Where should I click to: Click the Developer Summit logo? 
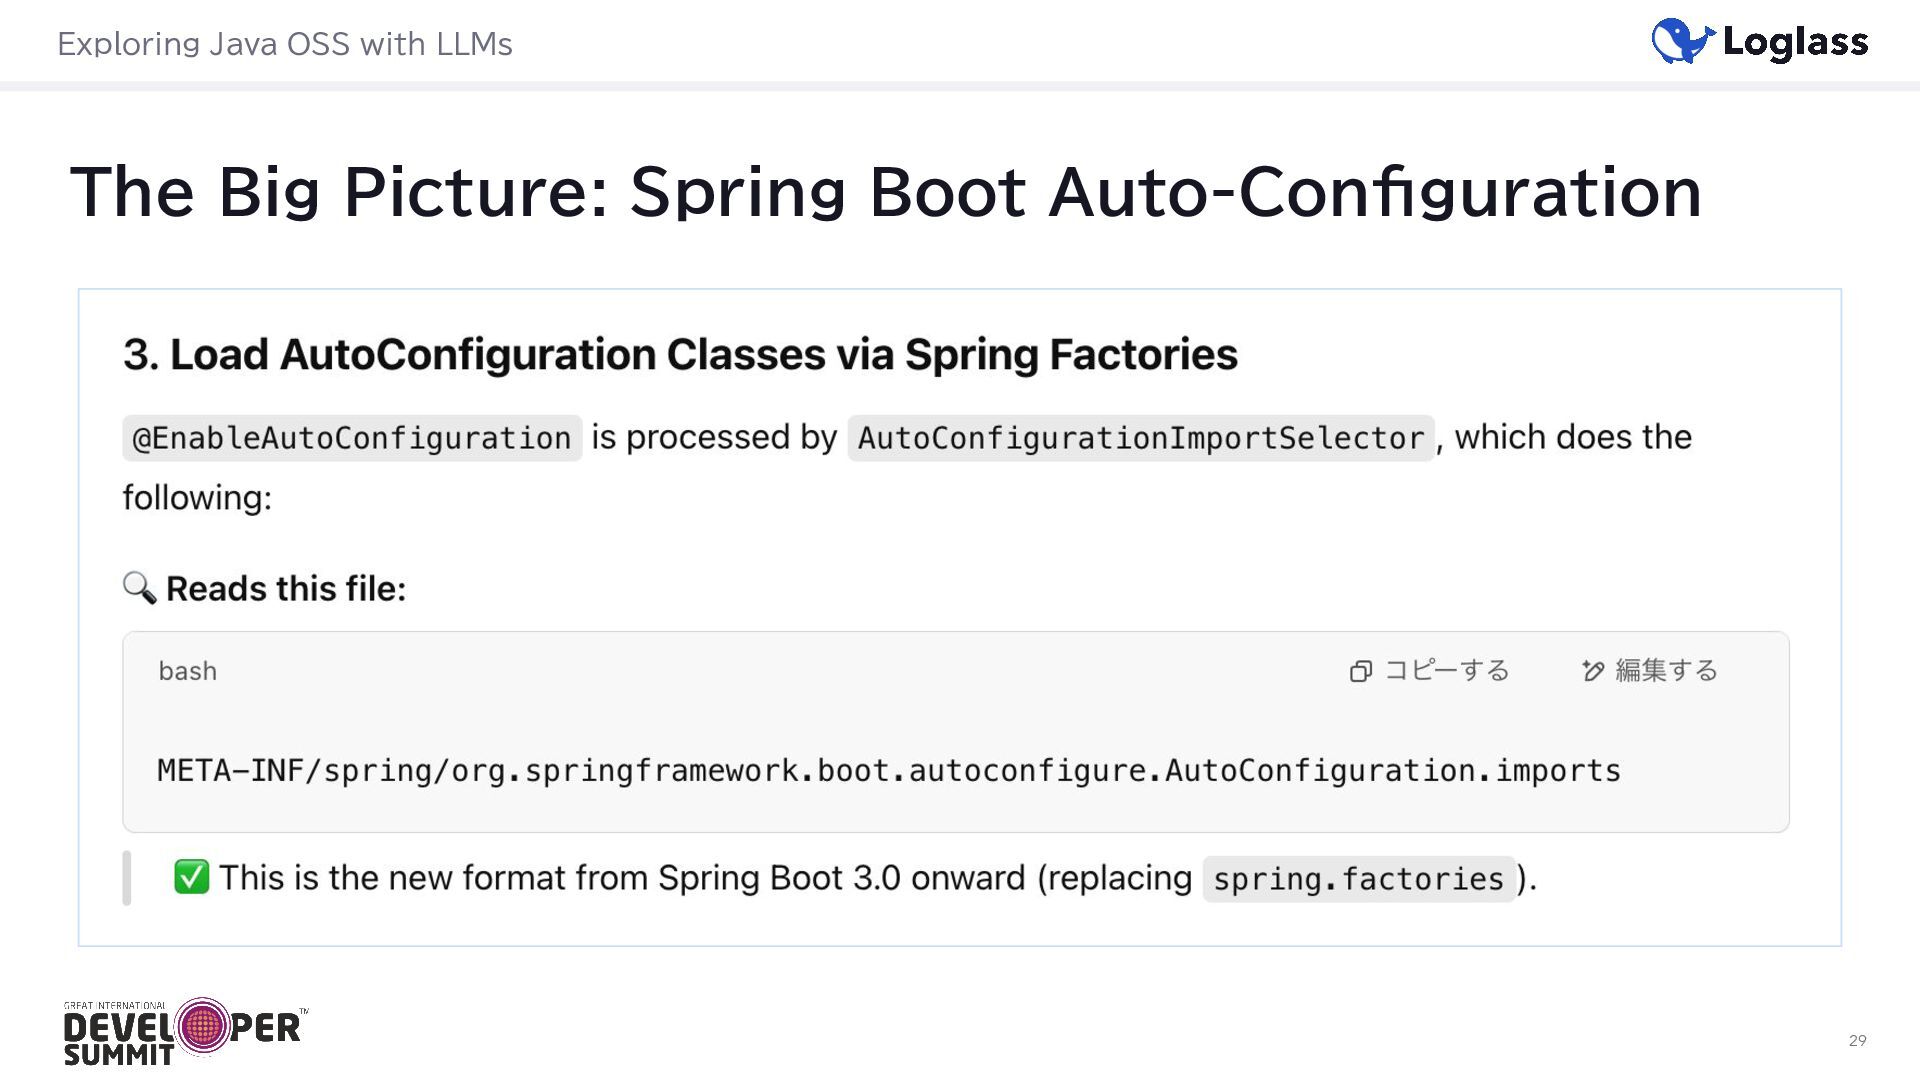[x=185, y=1032]
